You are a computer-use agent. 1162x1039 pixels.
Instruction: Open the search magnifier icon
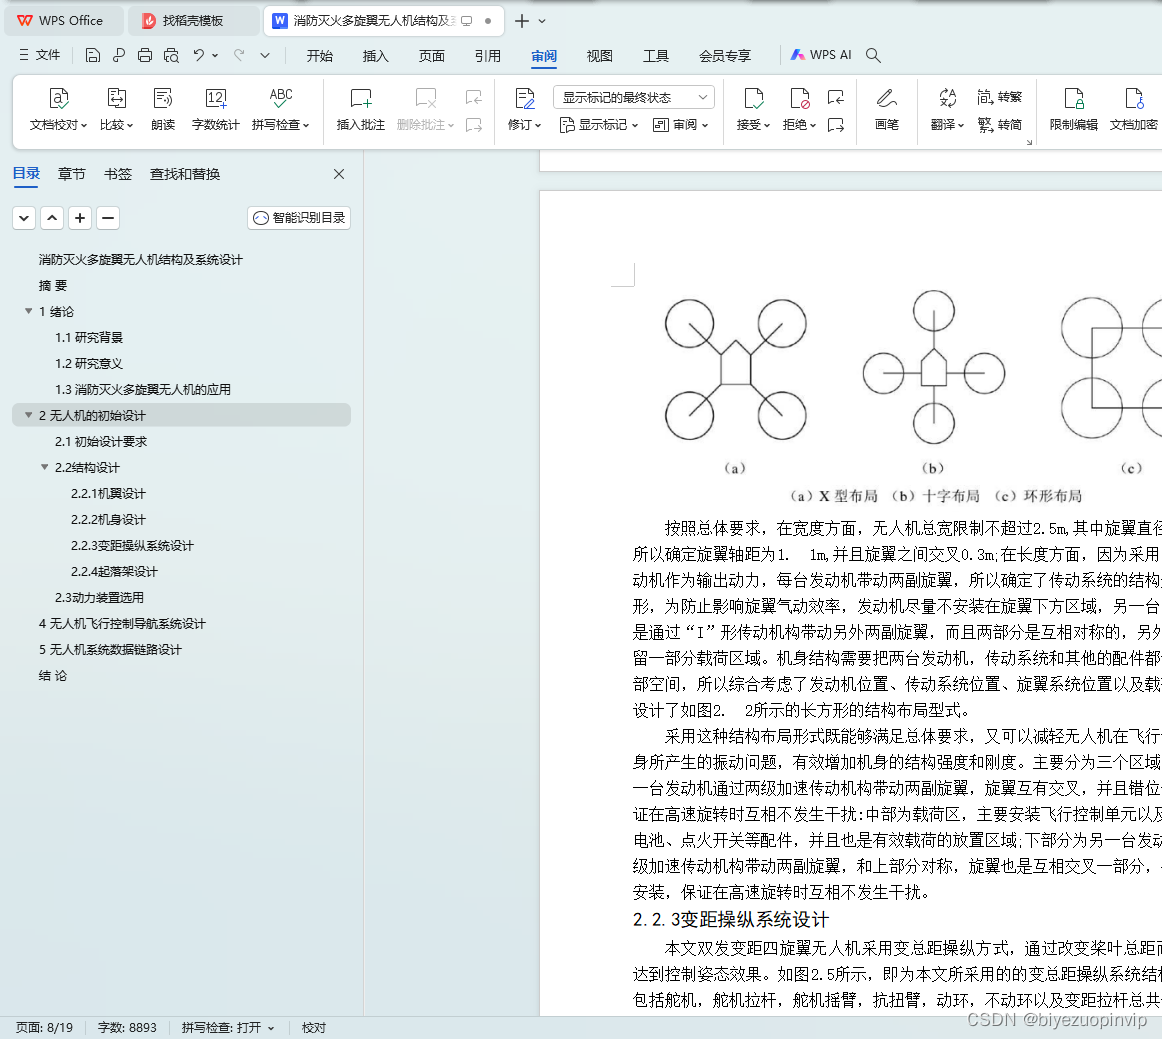coord(873,55)
